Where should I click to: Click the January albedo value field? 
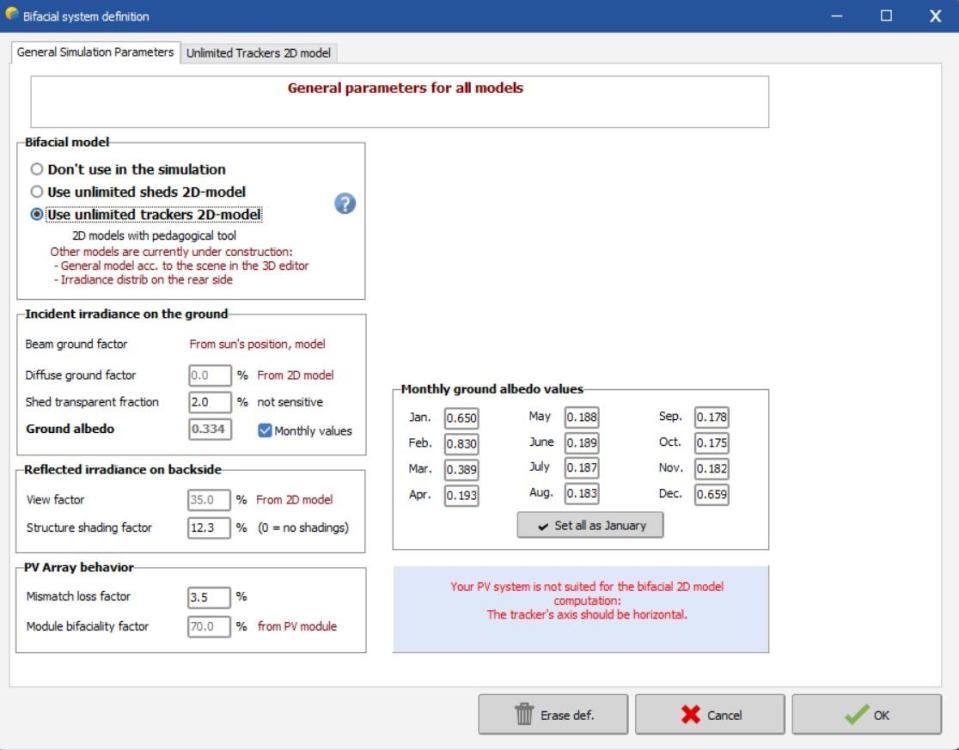(462, 417)
